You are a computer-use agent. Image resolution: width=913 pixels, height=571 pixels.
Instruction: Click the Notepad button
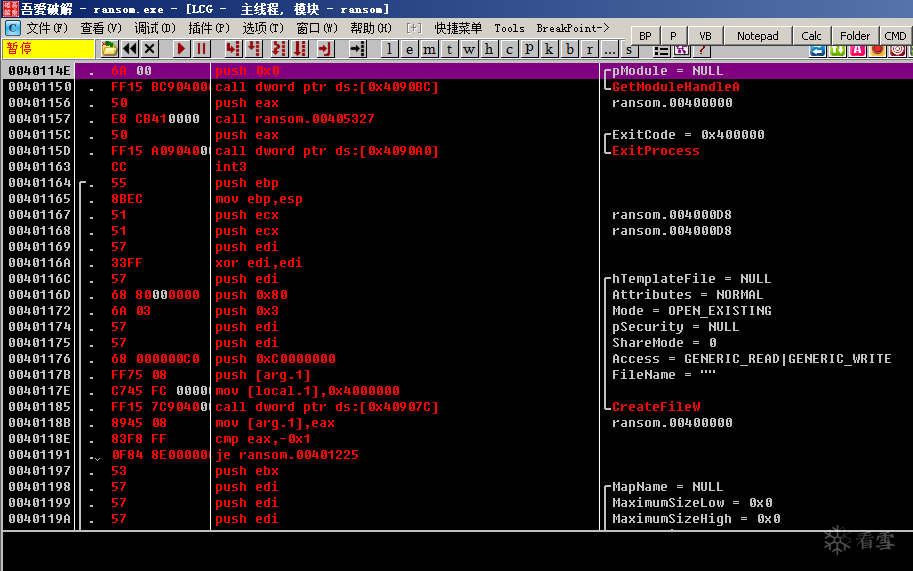tap(758, 36)
